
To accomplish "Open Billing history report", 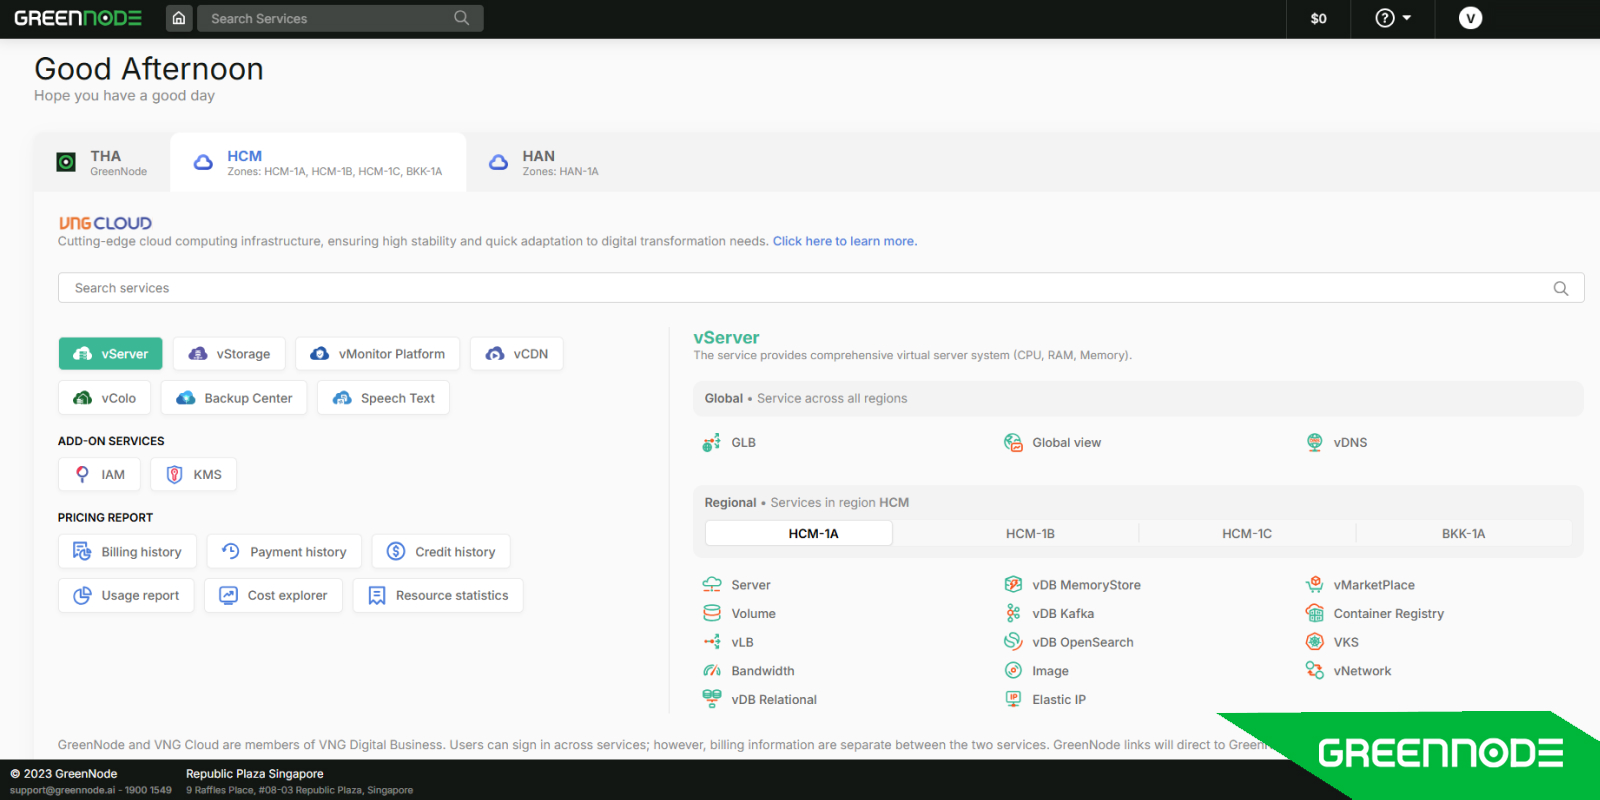I will coord(127,552).
